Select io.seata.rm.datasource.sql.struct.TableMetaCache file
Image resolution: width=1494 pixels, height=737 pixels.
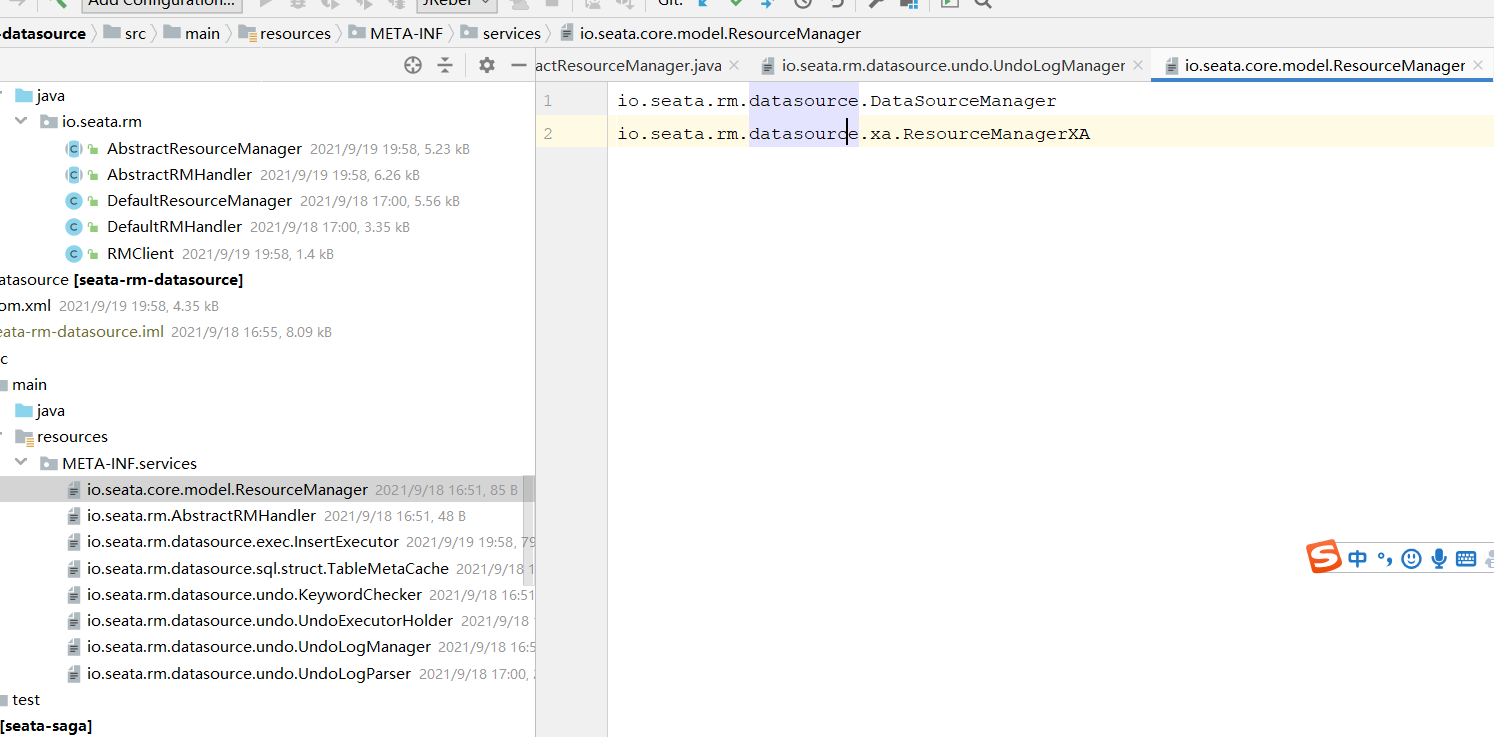(267, 568)
